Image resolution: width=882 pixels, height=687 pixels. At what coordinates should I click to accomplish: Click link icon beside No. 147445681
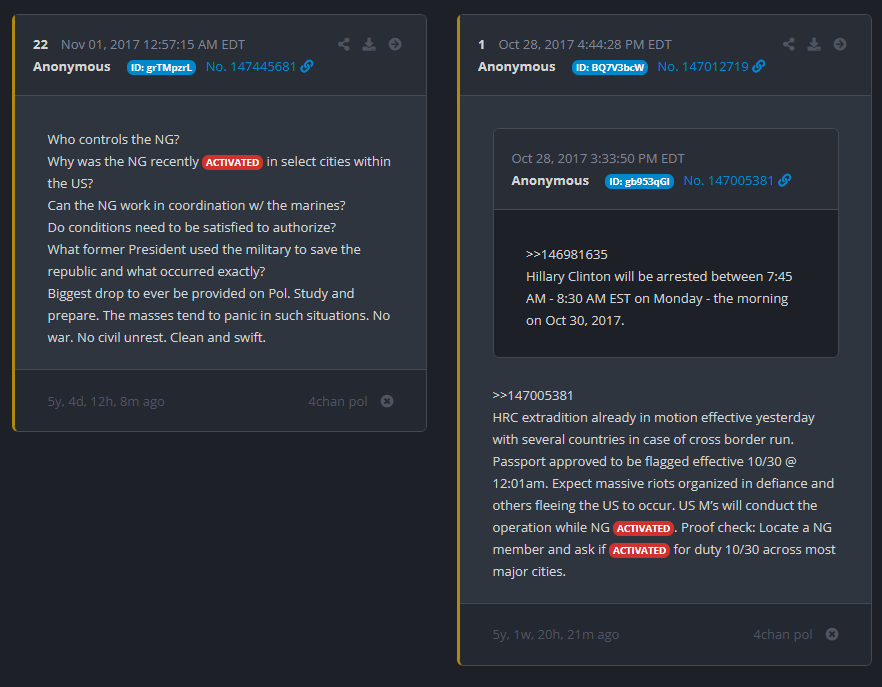click(307, 66)
